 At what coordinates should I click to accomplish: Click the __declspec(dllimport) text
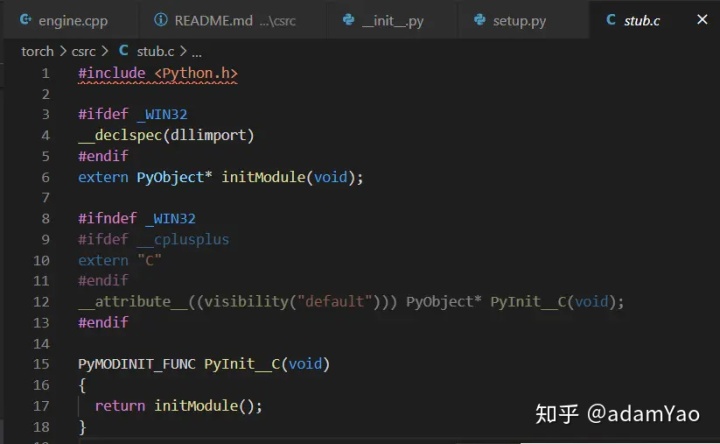coord(166,135)
